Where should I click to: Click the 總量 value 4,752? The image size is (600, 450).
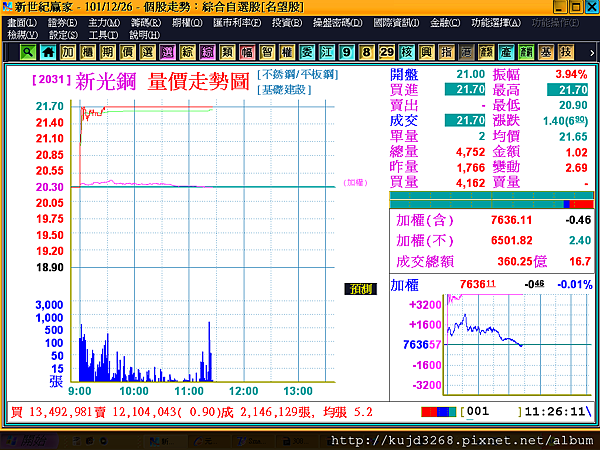coord(470,152)
